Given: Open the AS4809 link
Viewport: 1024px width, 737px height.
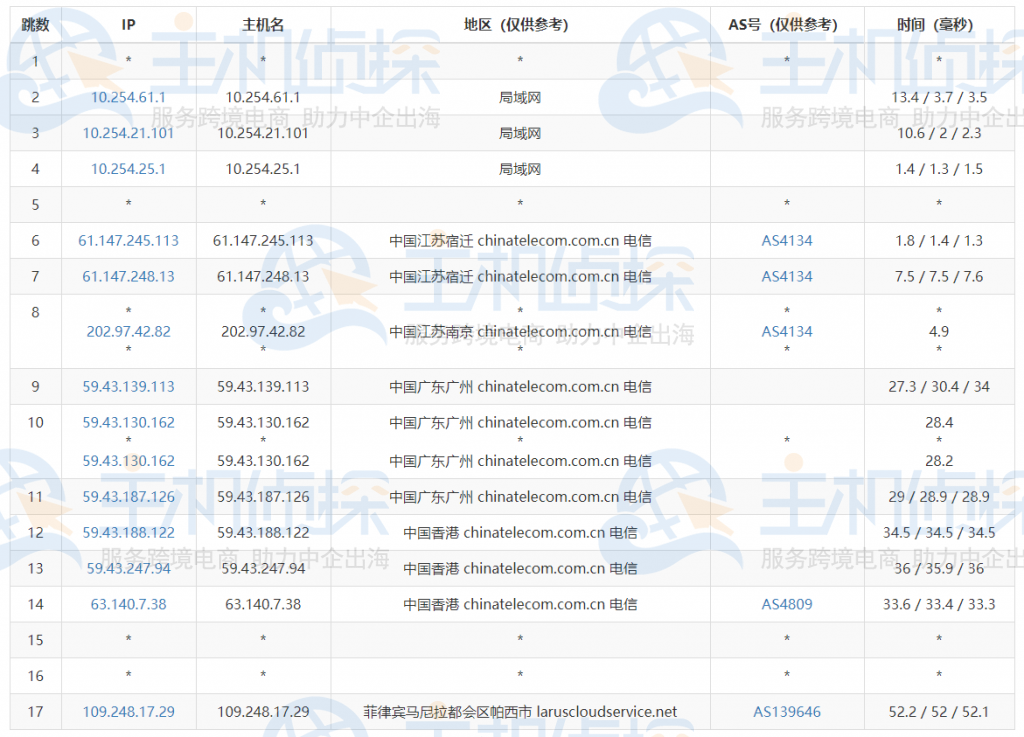Looking at the screenshot, I should click(787, 604).
